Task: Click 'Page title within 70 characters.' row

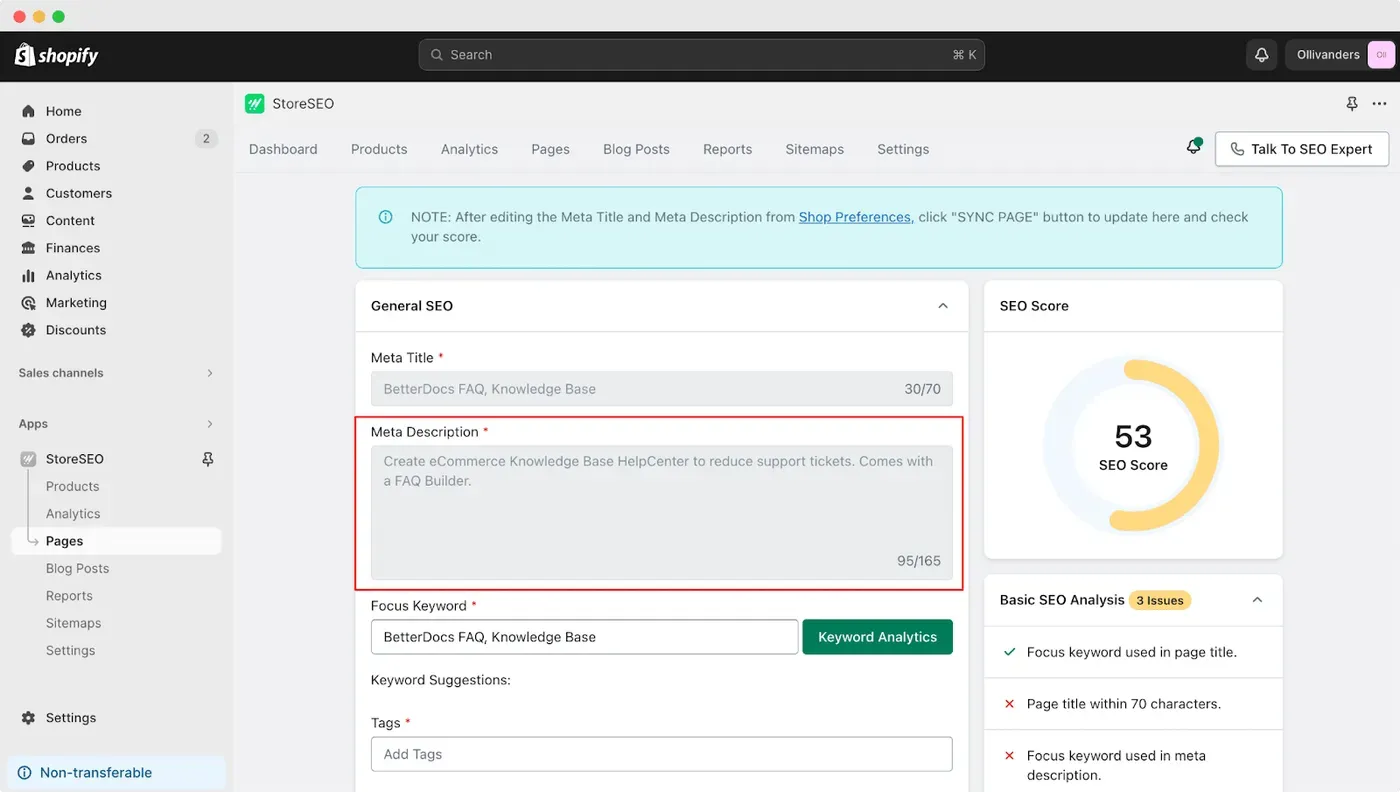Action: click(1133, 704)
